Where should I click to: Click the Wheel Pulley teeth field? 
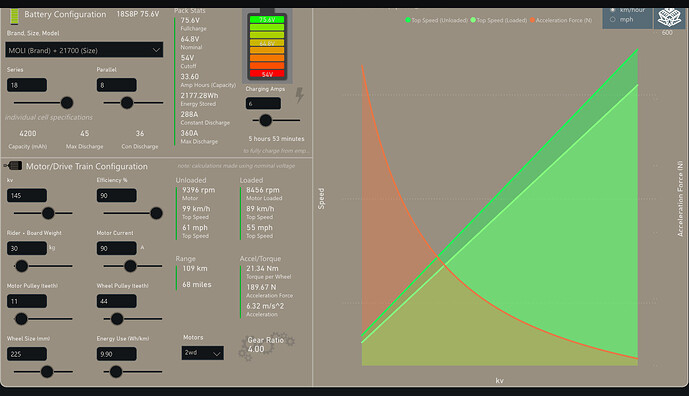point(116,301)
